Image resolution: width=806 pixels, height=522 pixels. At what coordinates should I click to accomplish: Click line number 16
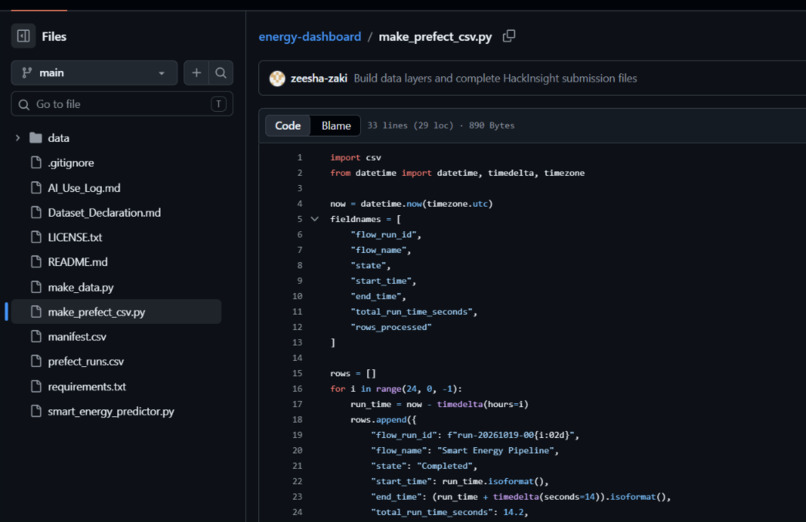coord(298,389)
